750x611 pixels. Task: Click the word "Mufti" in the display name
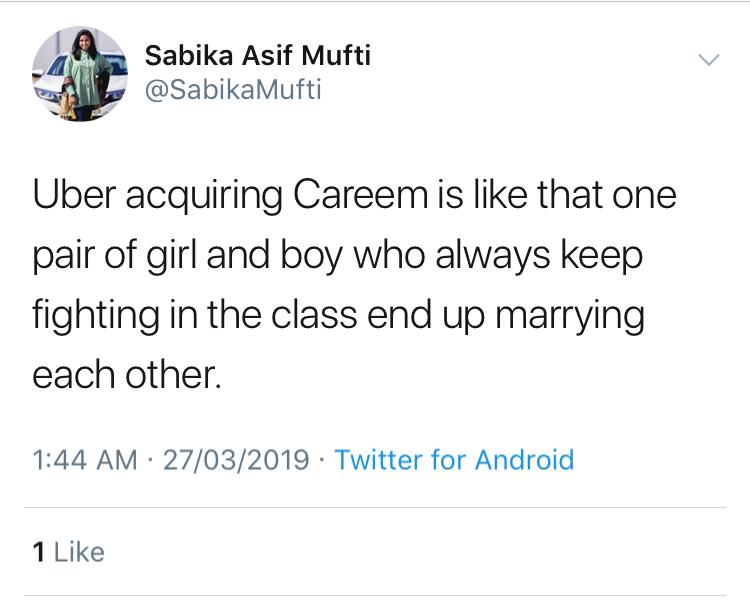[x=336, y=55]
